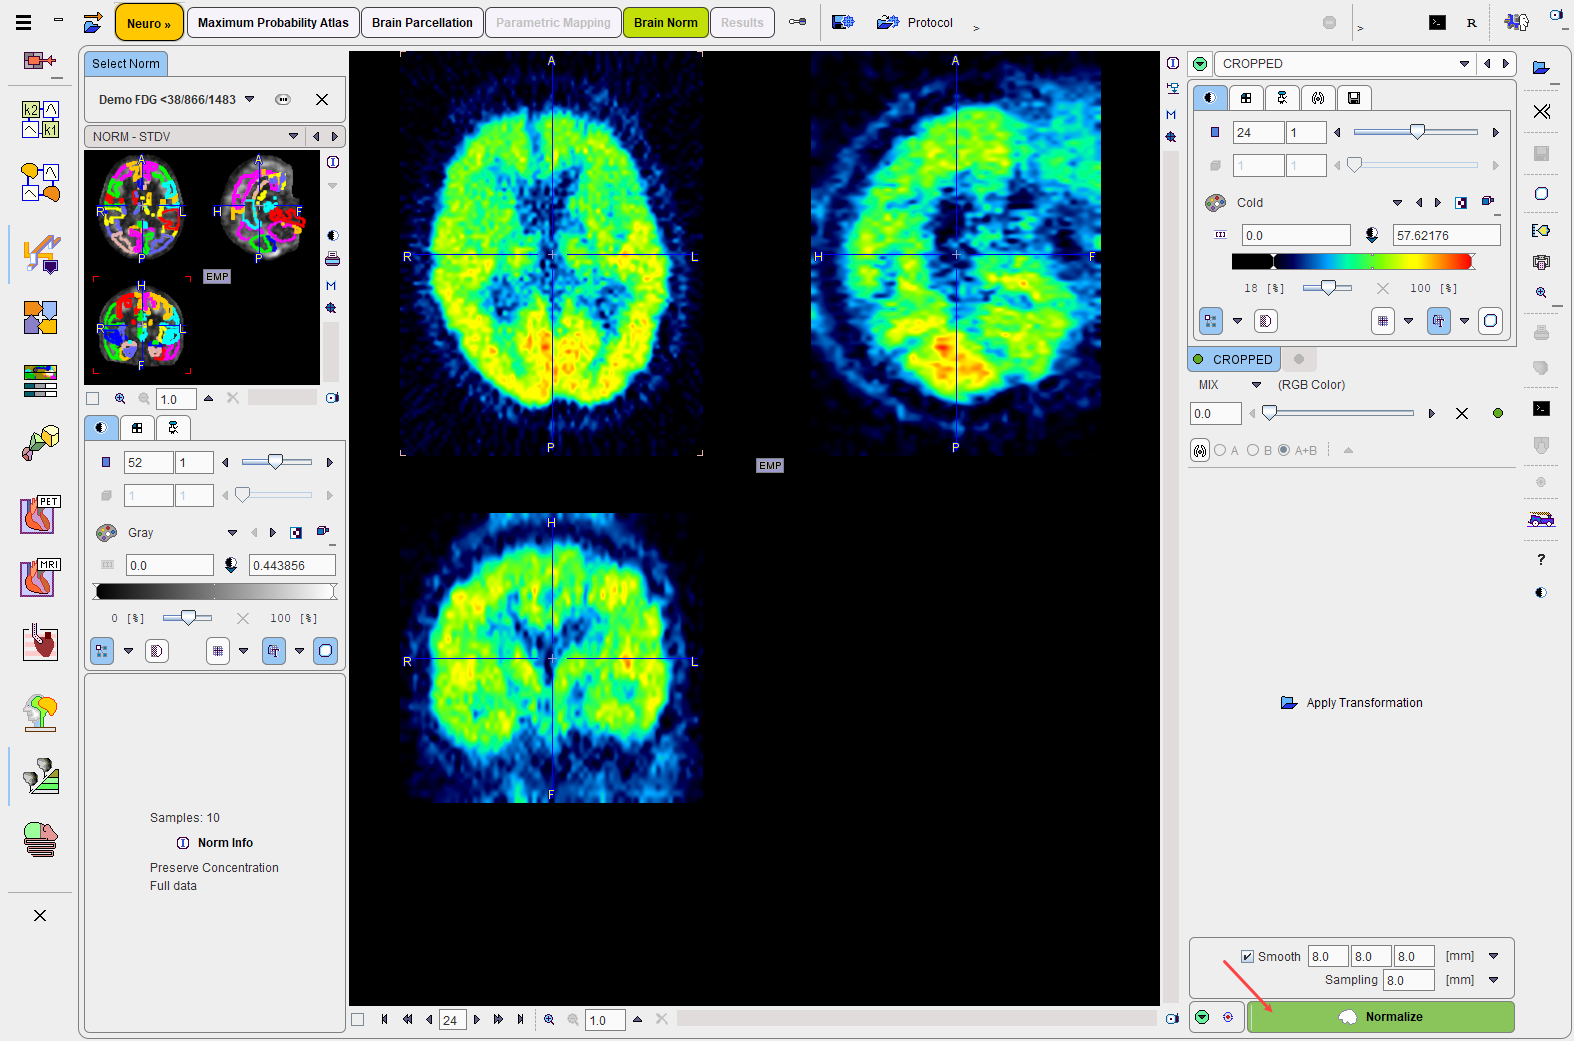Image resolution: width=1574 pixels, height=1041 pixels.
Task: Edit the 0.443856 upper threshold field
Action: 292,565
